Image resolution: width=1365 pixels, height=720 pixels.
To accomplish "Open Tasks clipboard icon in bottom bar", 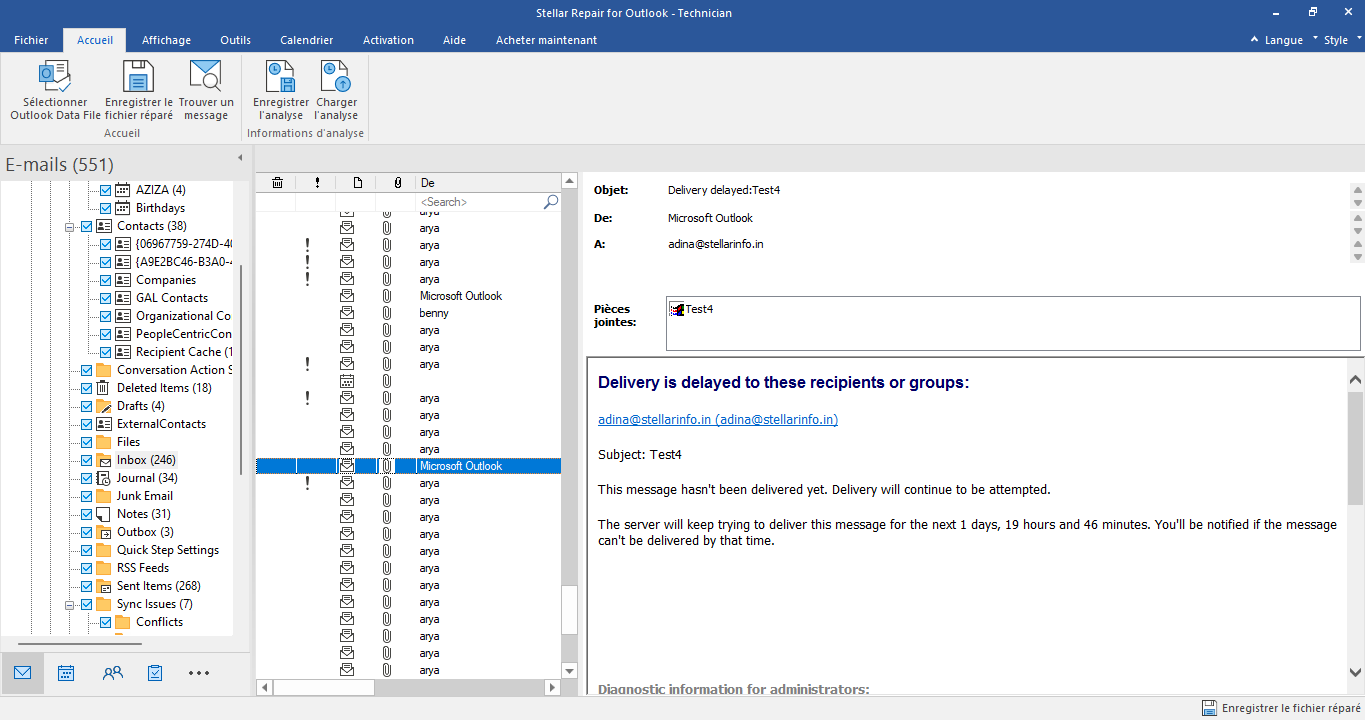I will (155, 673).
